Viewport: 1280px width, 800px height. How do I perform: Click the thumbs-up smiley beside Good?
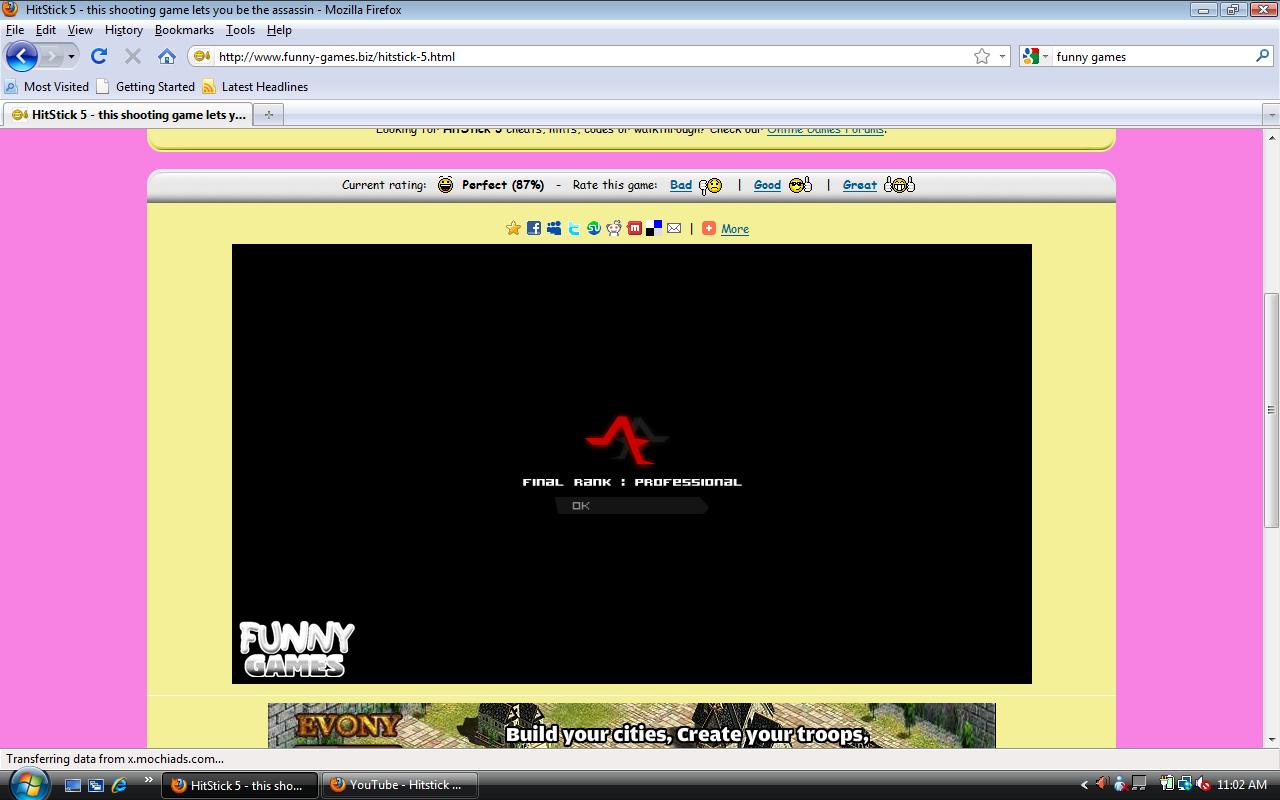click(x=800, y=185)
